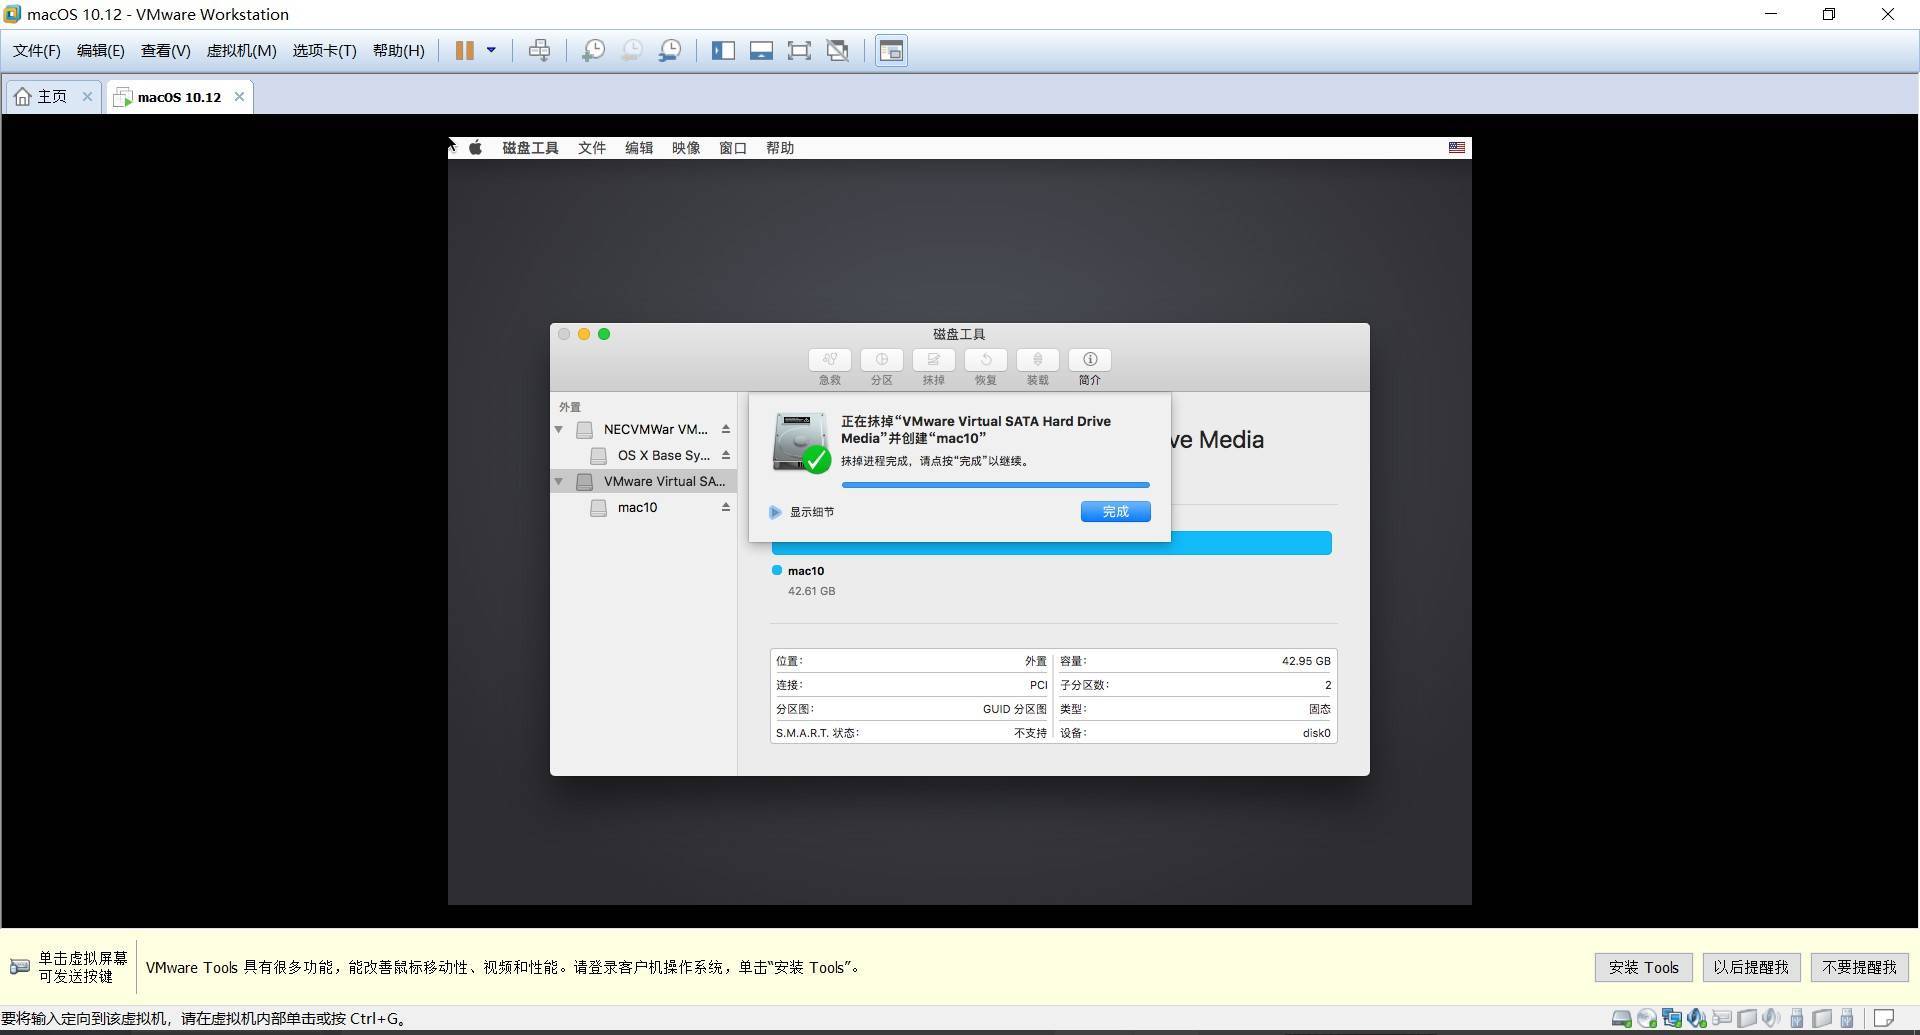Viewport: 1920px width, 1035px height.
Task: Open the Apple menu
Action: [476, 148]
